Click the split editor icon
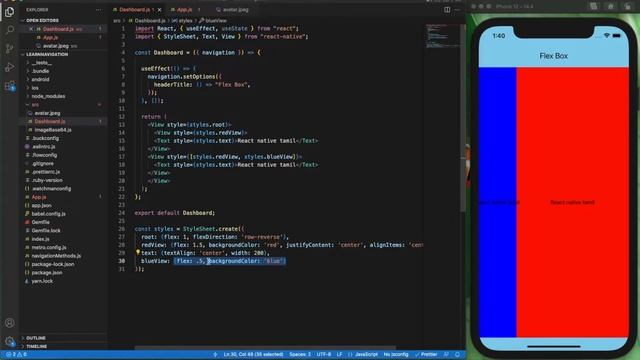640x360 pixels. (447, 9)
